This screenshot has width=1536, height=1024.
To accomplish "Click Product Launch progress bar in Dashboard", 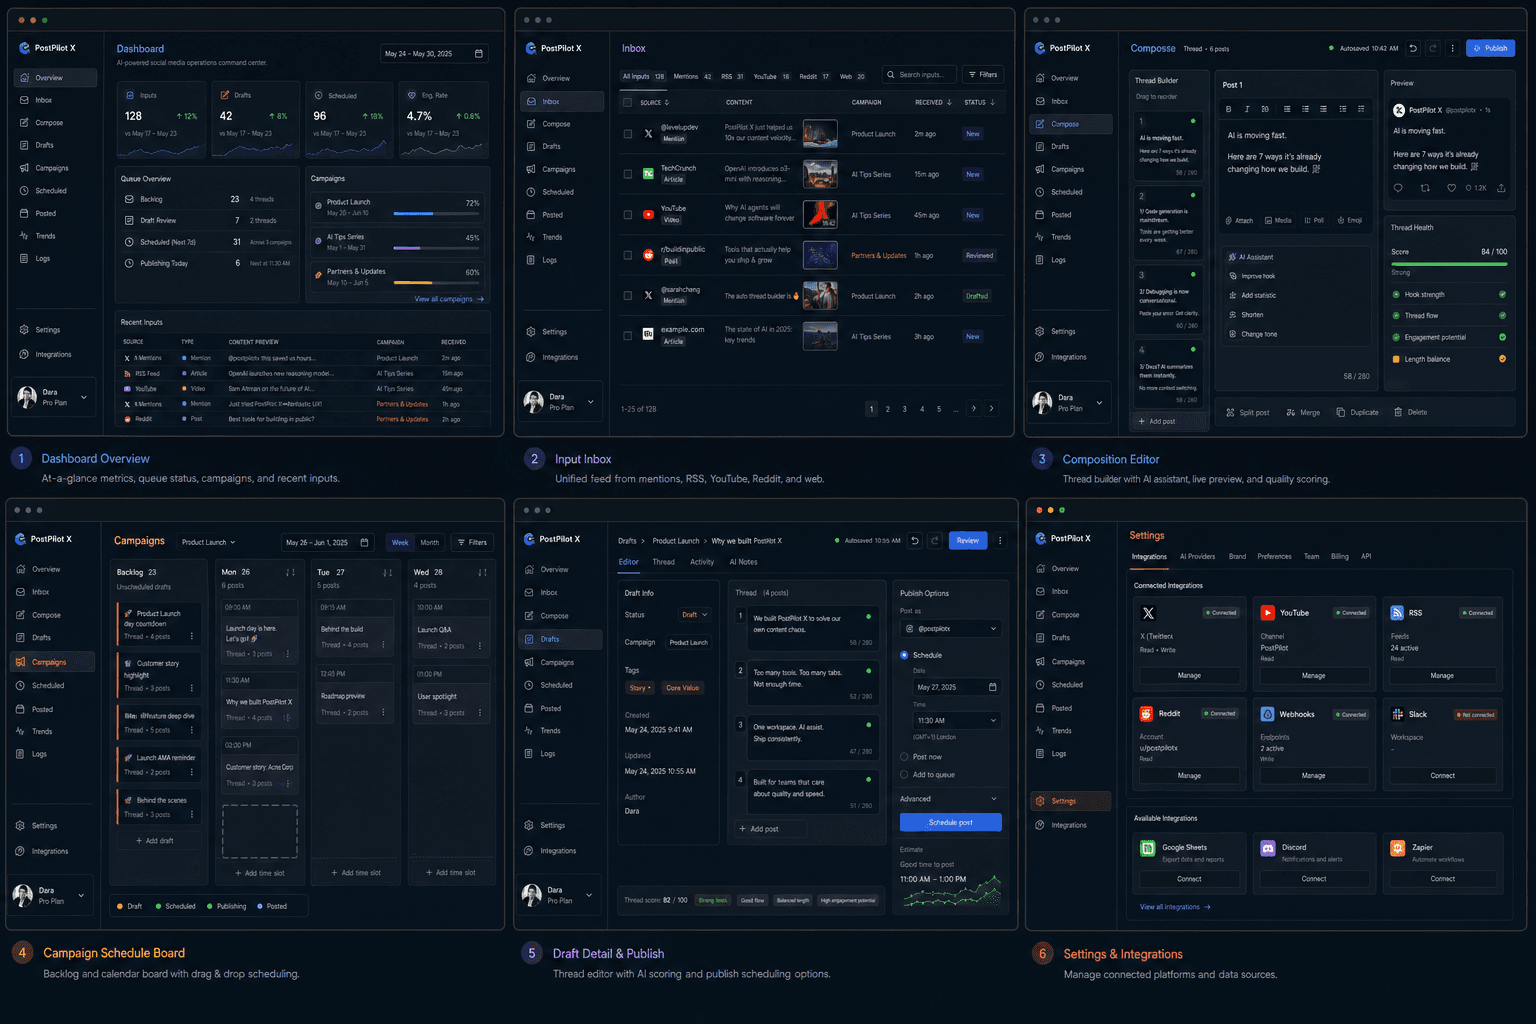I will click(436, 214).
